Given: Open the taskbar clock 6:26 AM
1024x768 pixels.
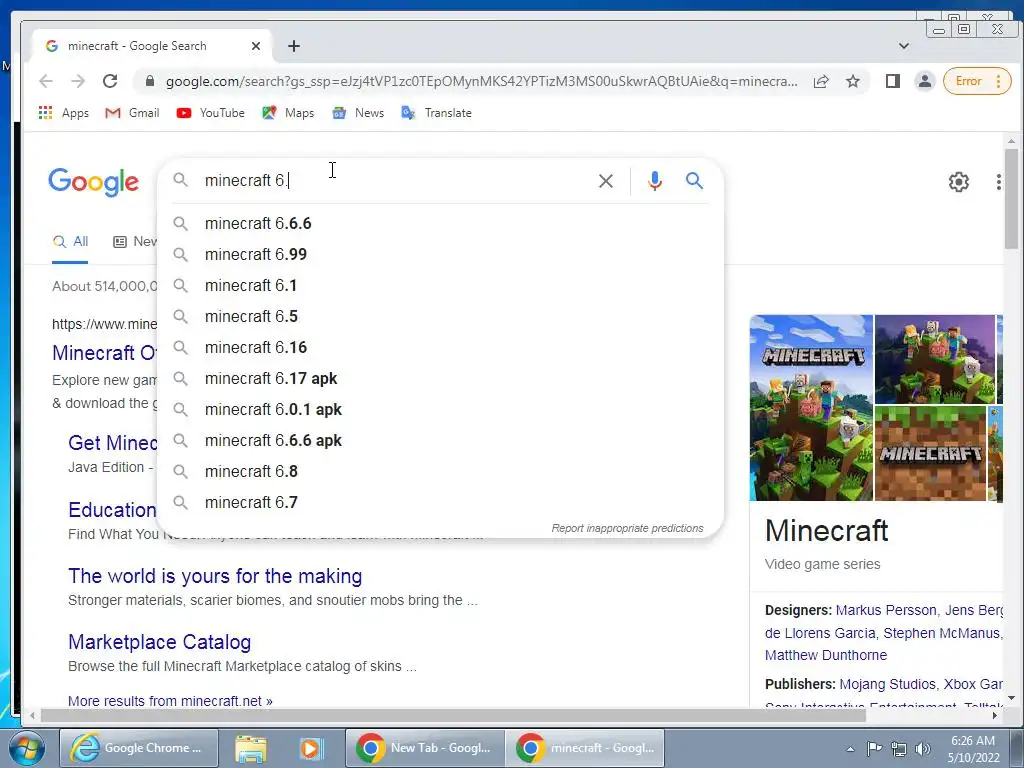Looking at the screenshot, I should tap(973, 749).
